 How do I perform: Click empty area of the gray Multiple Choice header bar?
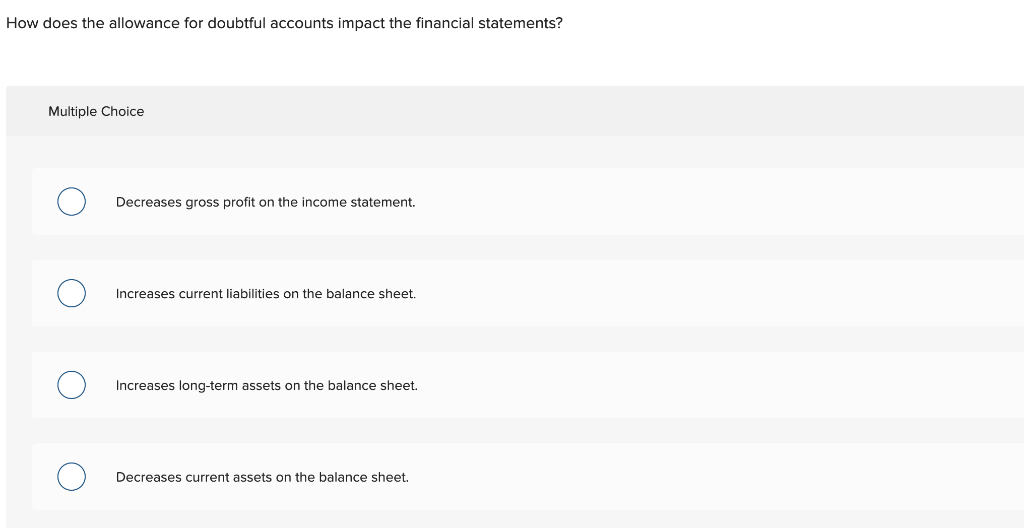(588, 111)
